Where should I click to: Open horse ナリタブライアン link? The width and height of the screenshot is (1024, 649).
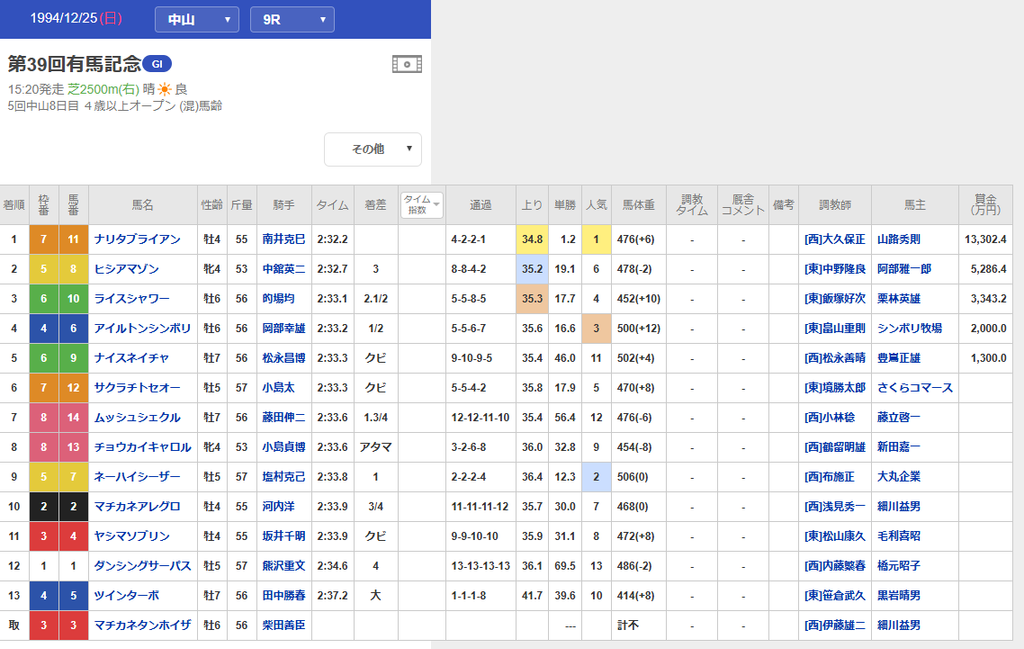pyautogui.click(x=137, y=239)
